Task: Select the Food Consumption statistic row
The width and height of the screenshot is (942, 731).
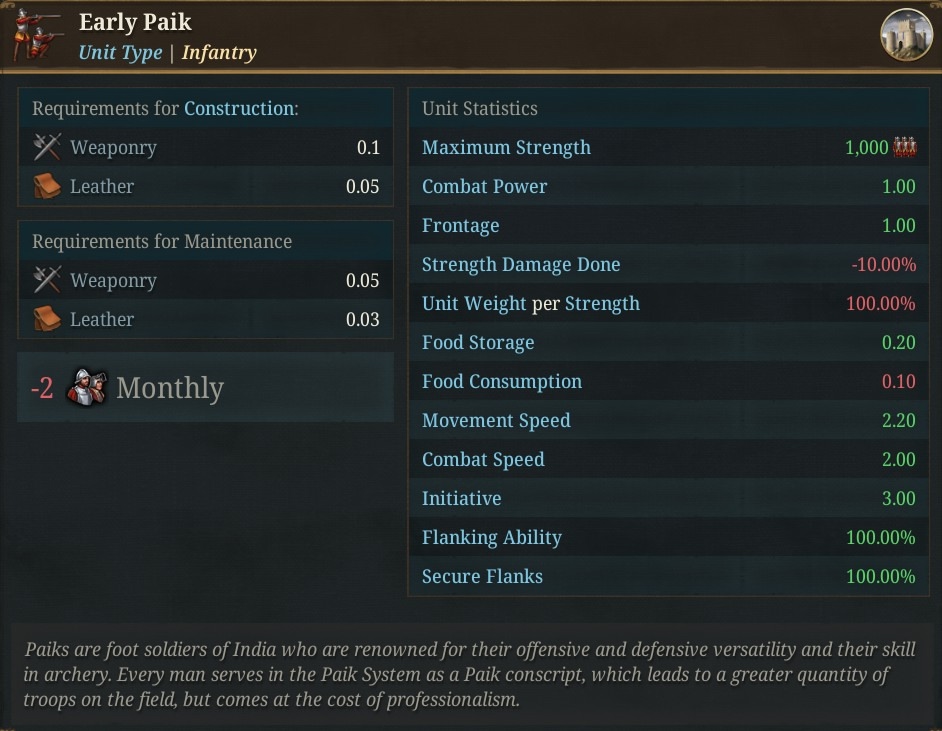Action: 669,381
